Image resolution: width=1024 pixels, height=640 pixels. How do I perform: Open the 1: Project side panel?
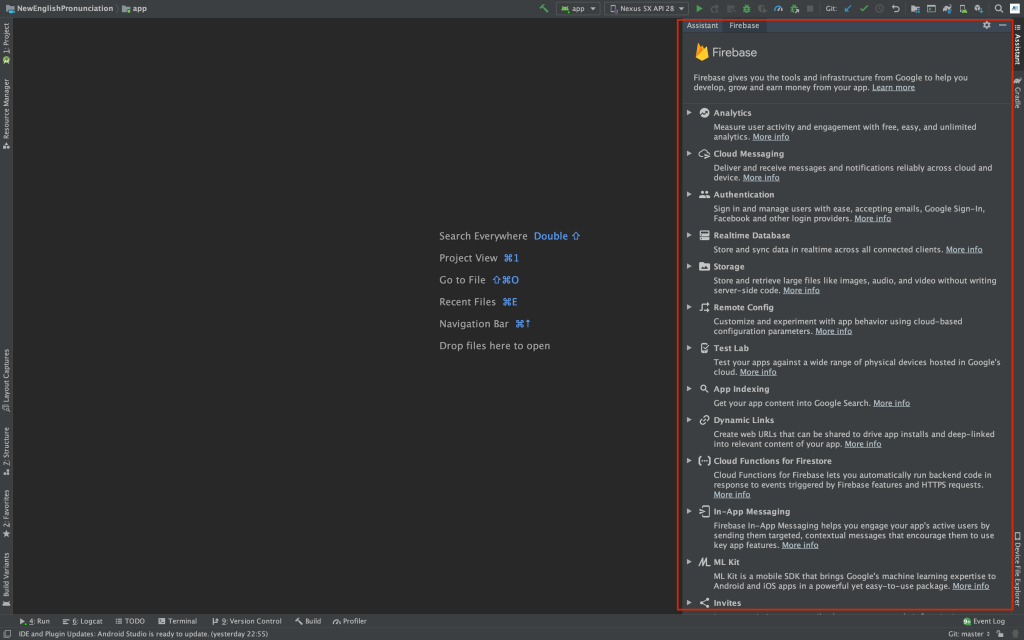(7, 43)
